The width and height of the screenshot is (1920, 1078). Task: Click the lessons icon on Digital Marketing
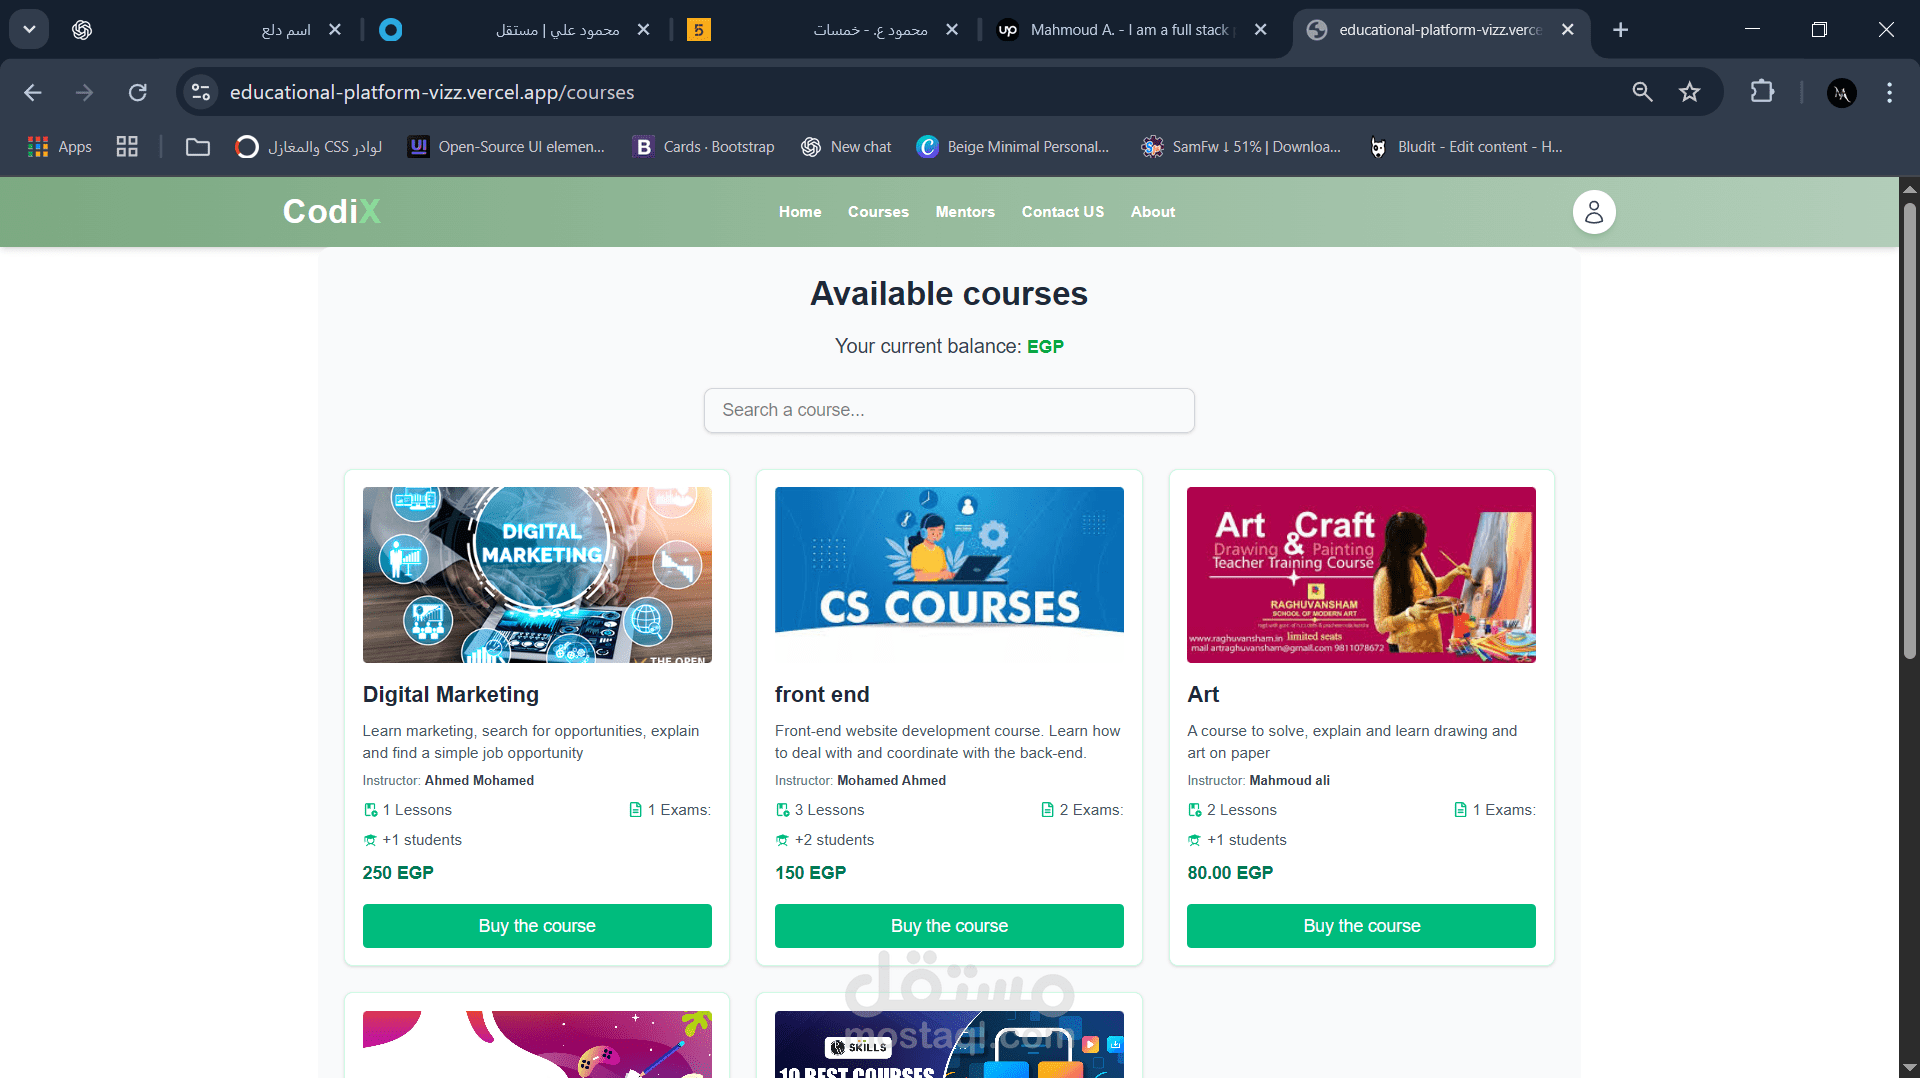(370, 810)
